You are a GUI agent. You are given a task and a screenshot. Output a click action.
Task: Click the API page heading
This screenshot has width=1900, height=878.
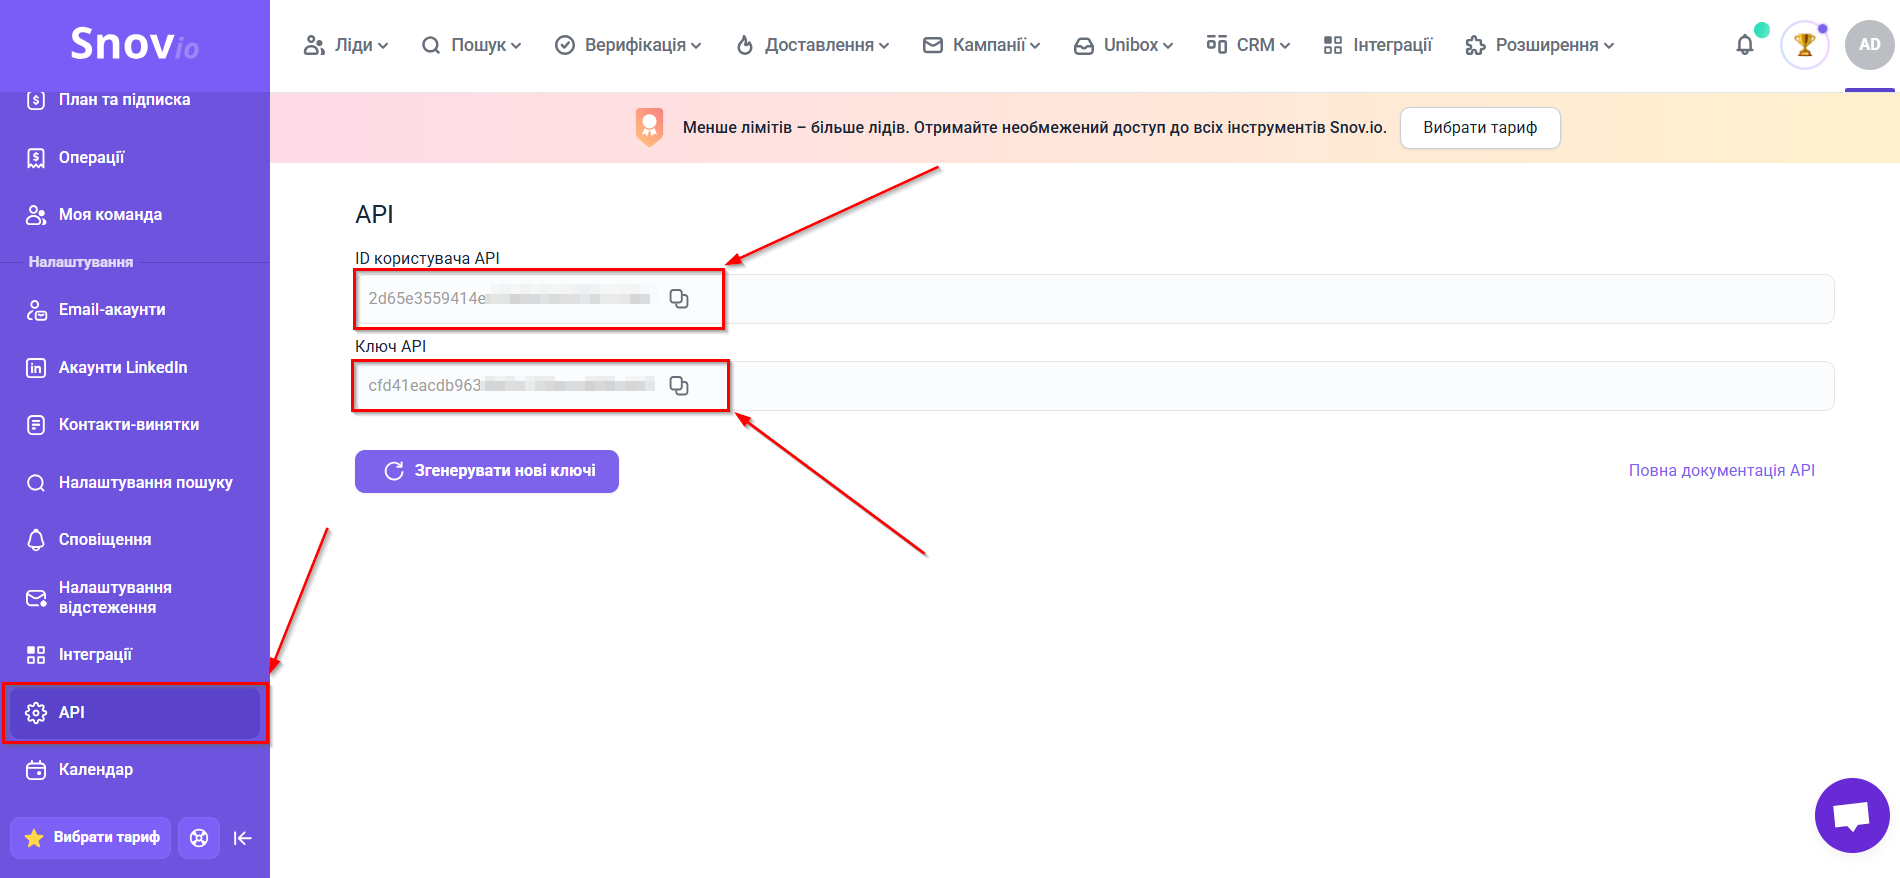coord(374,215)
